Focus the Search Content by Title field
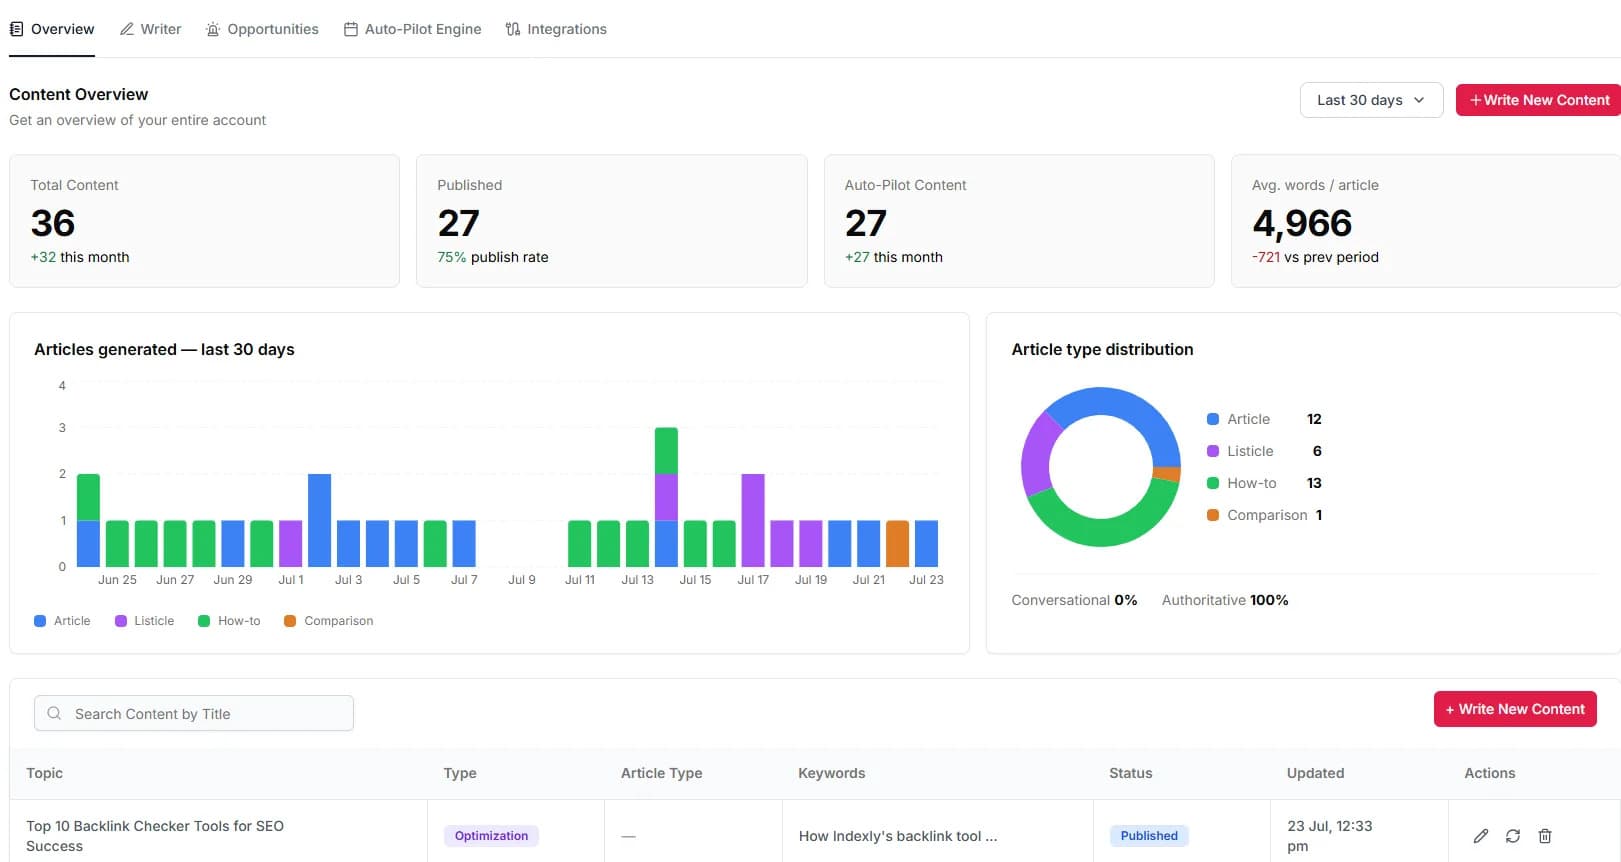 [x=194, y=713]
